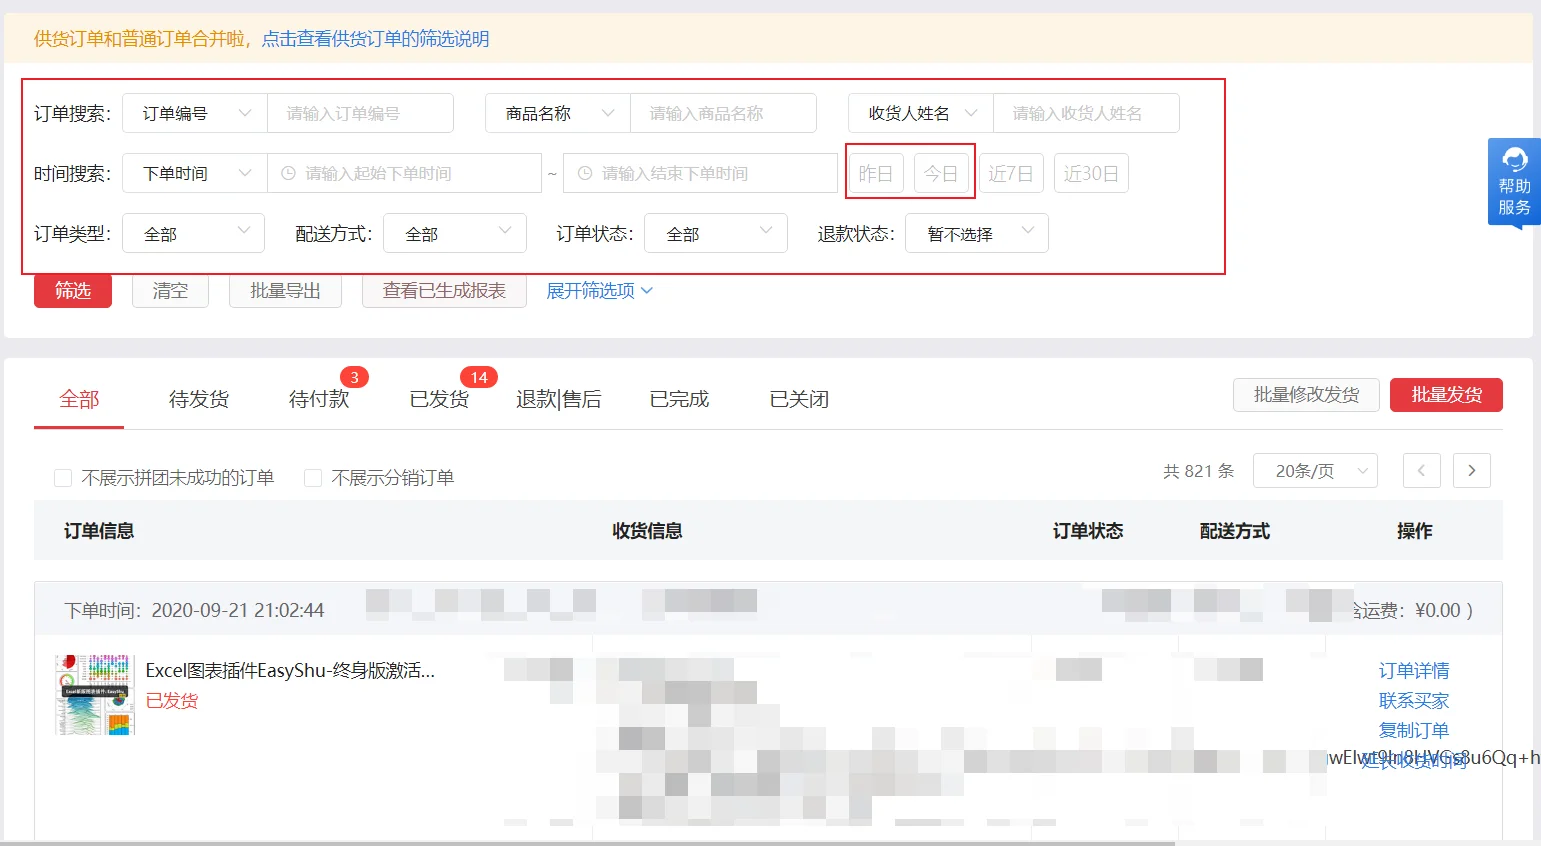The image size is (1541, 846).
Task: Change the 20条/页 page size dropdown
Action: click(1315, 470)
